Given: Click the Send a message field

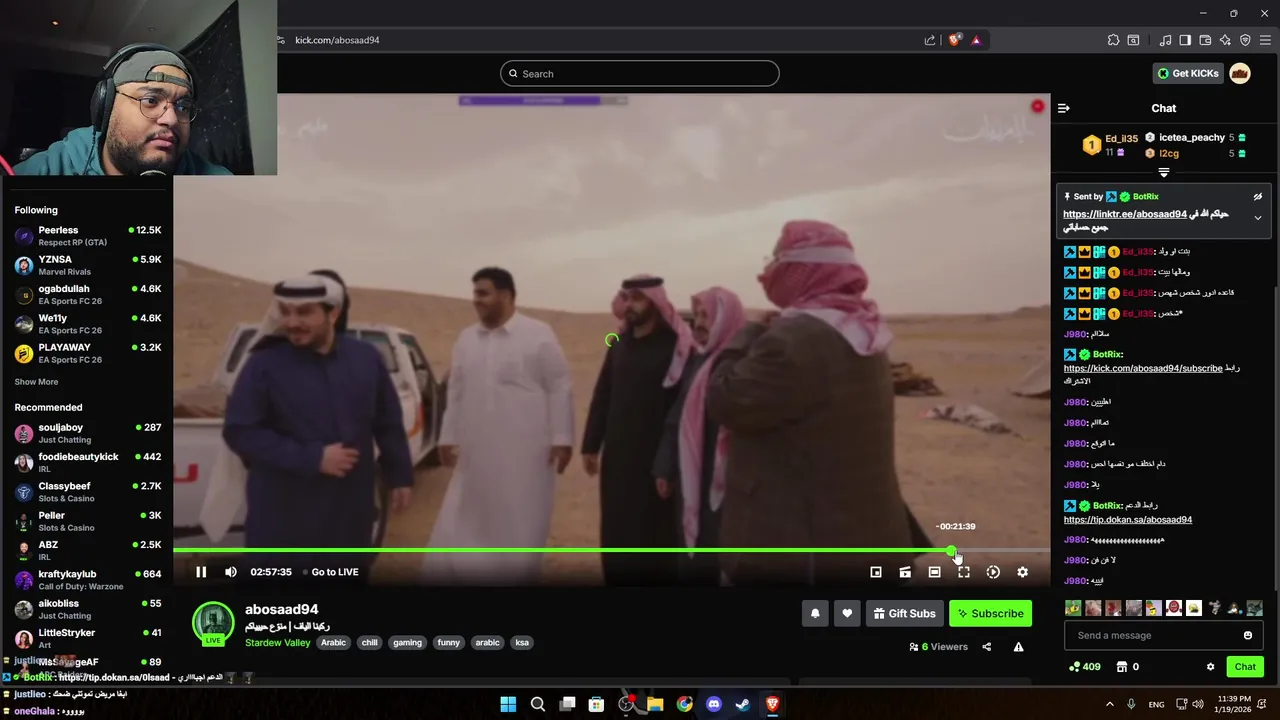Looking at the screenshot, I should (x=1150, y=635).
